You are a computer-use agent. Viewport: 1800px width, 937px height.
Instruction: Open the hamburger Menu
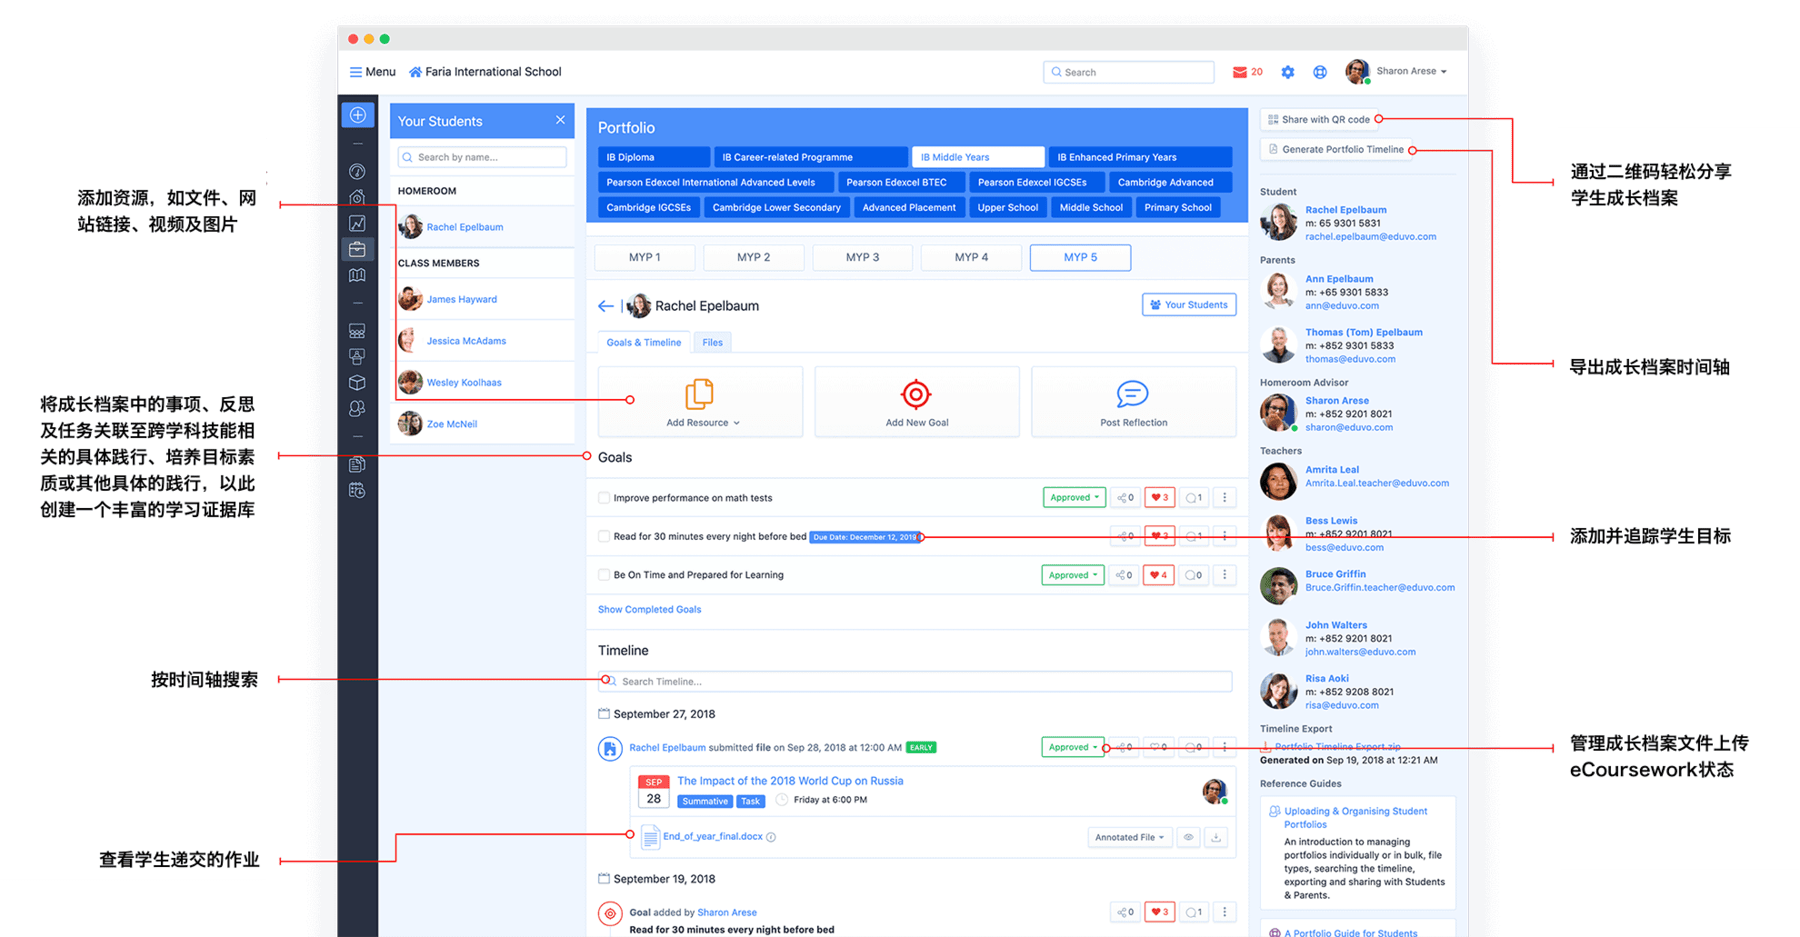tap(372, 72)
